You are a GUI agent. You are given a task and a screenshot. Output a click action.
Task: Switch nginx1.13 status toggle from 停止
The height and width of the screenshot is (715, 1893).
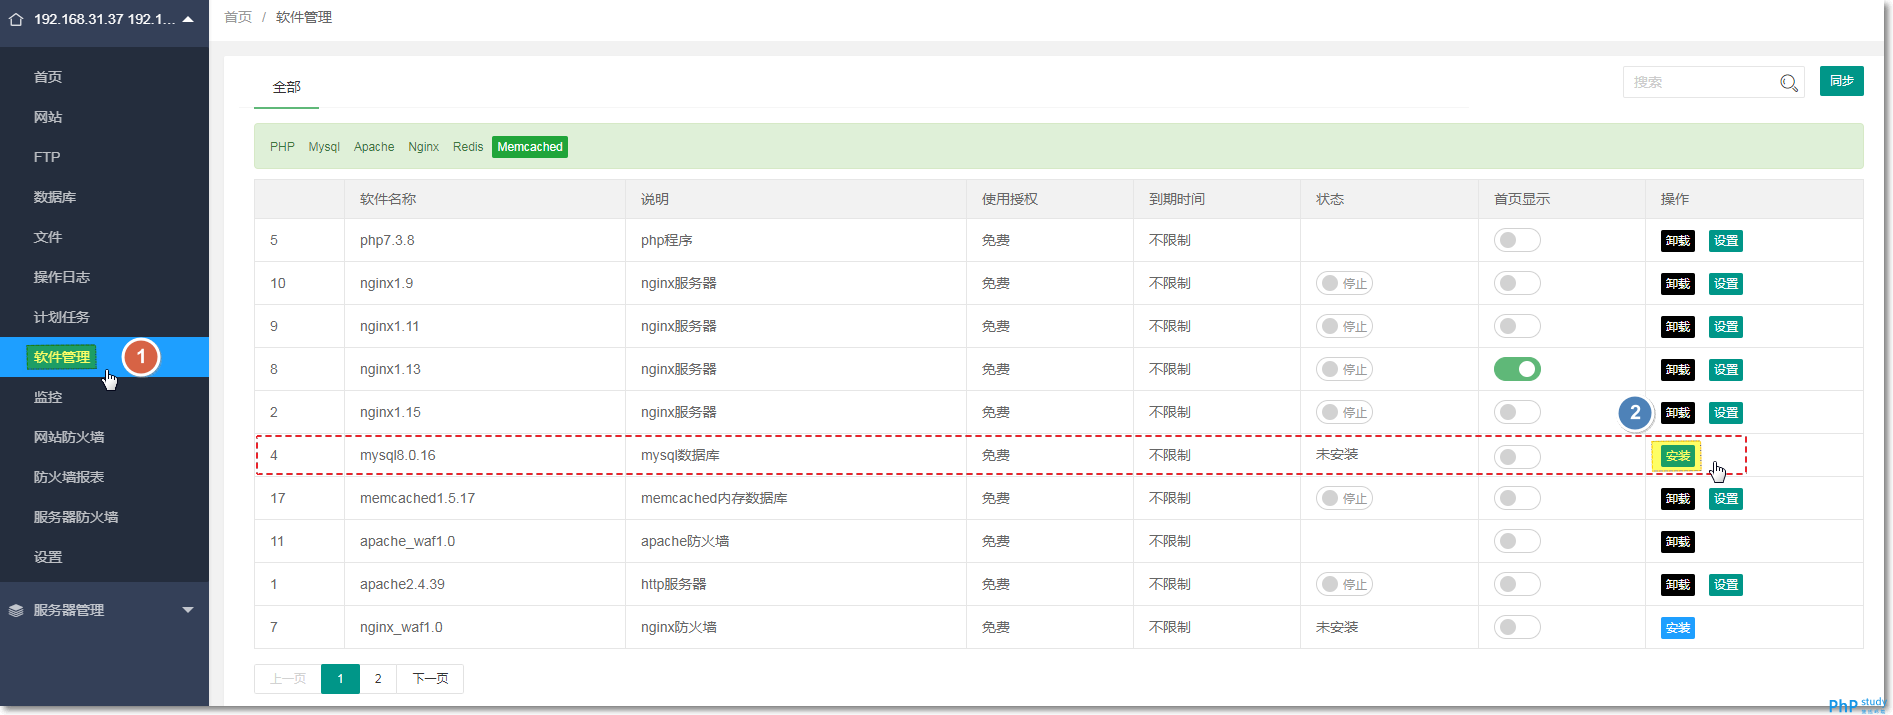click(x=1344, y=369)
